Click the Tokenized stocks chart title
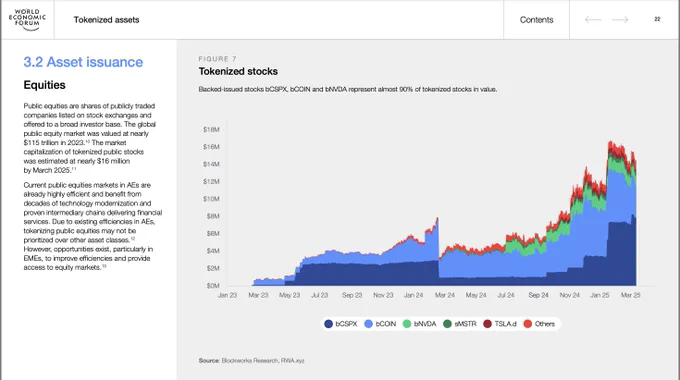The height and width of the screenshot is (380, 680). click(x=238, y=71)
